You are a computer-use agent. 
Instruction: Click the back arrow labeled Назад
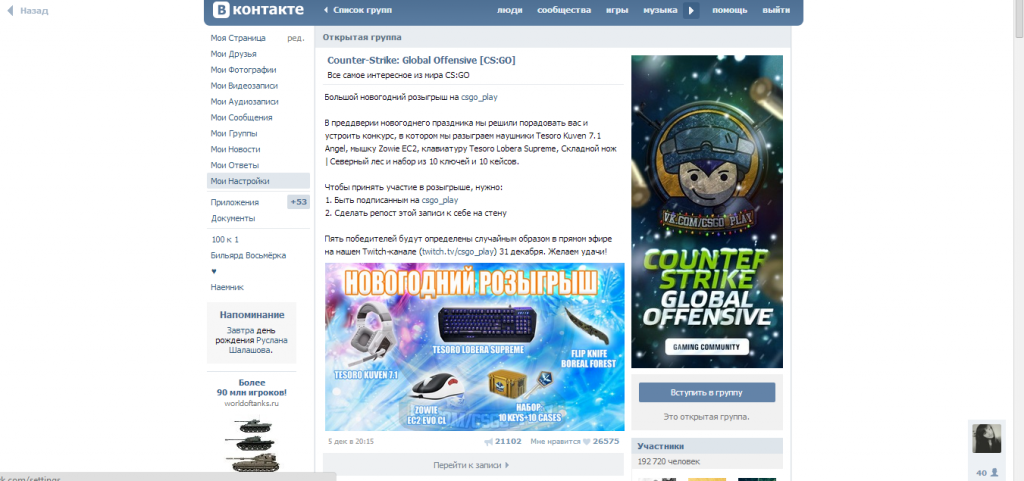tap(27, 11)
